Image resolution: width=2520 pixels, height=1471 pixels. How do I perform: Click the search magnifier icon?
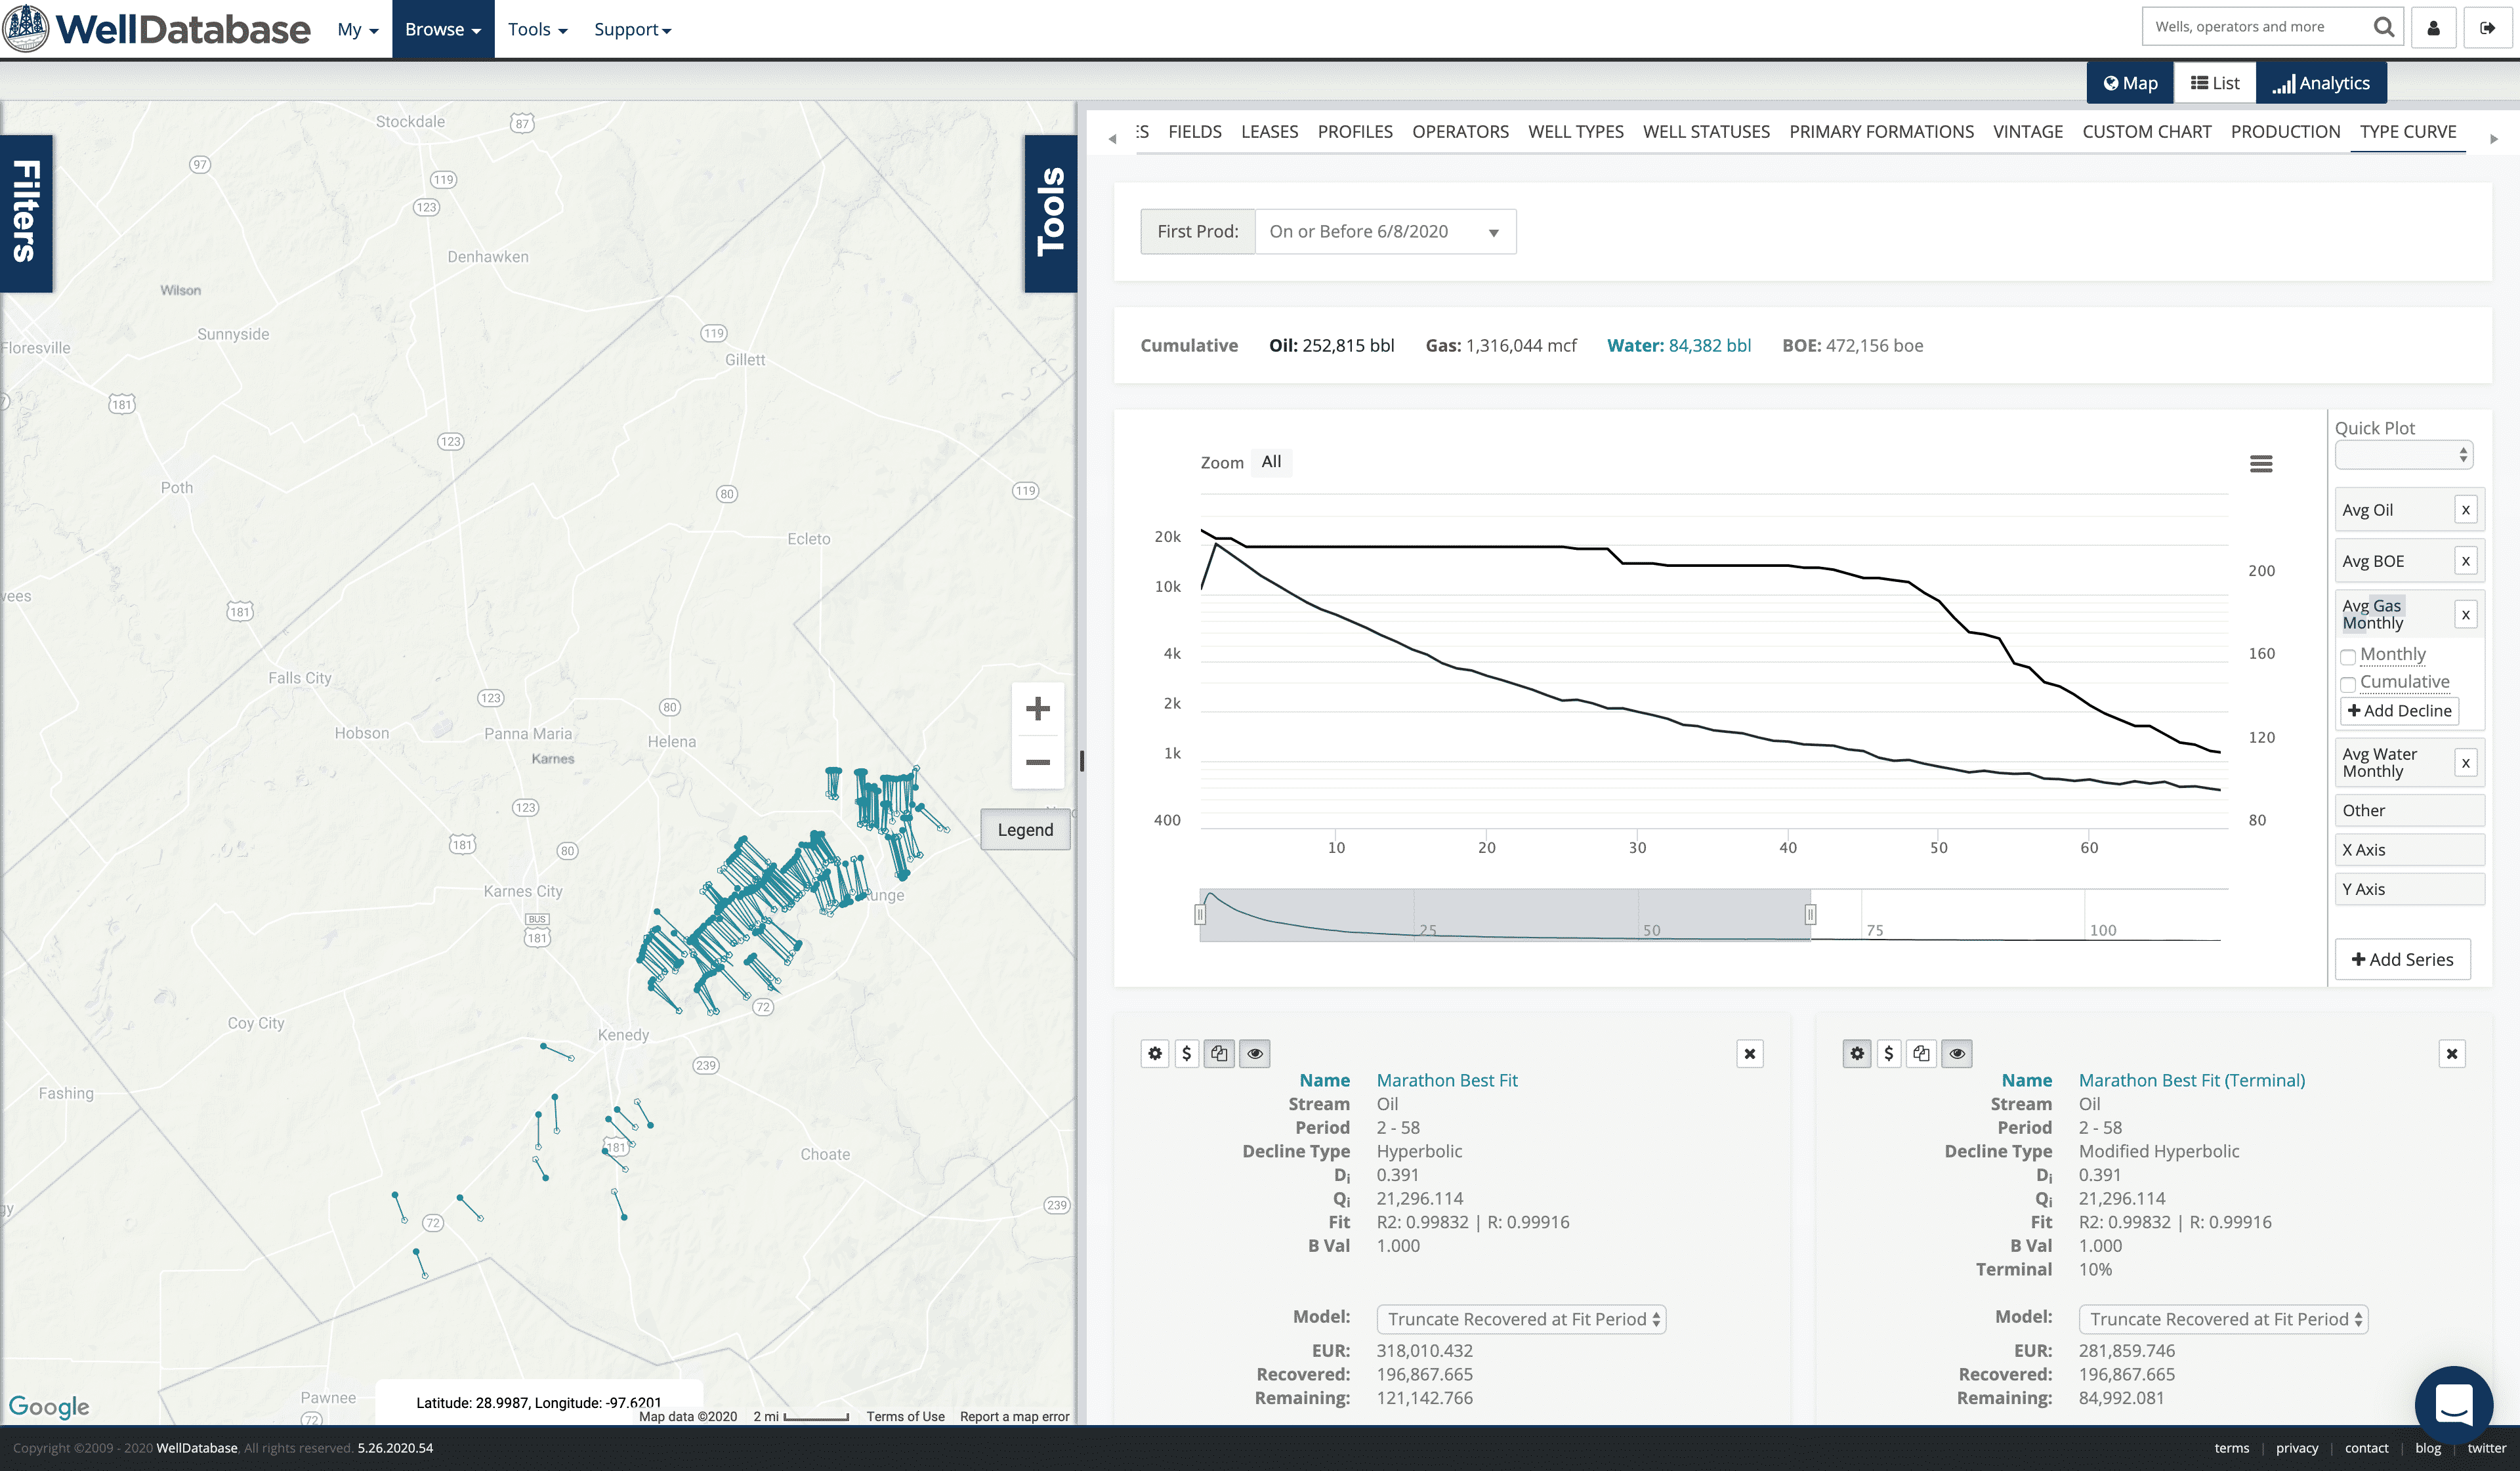[2383, 27]
